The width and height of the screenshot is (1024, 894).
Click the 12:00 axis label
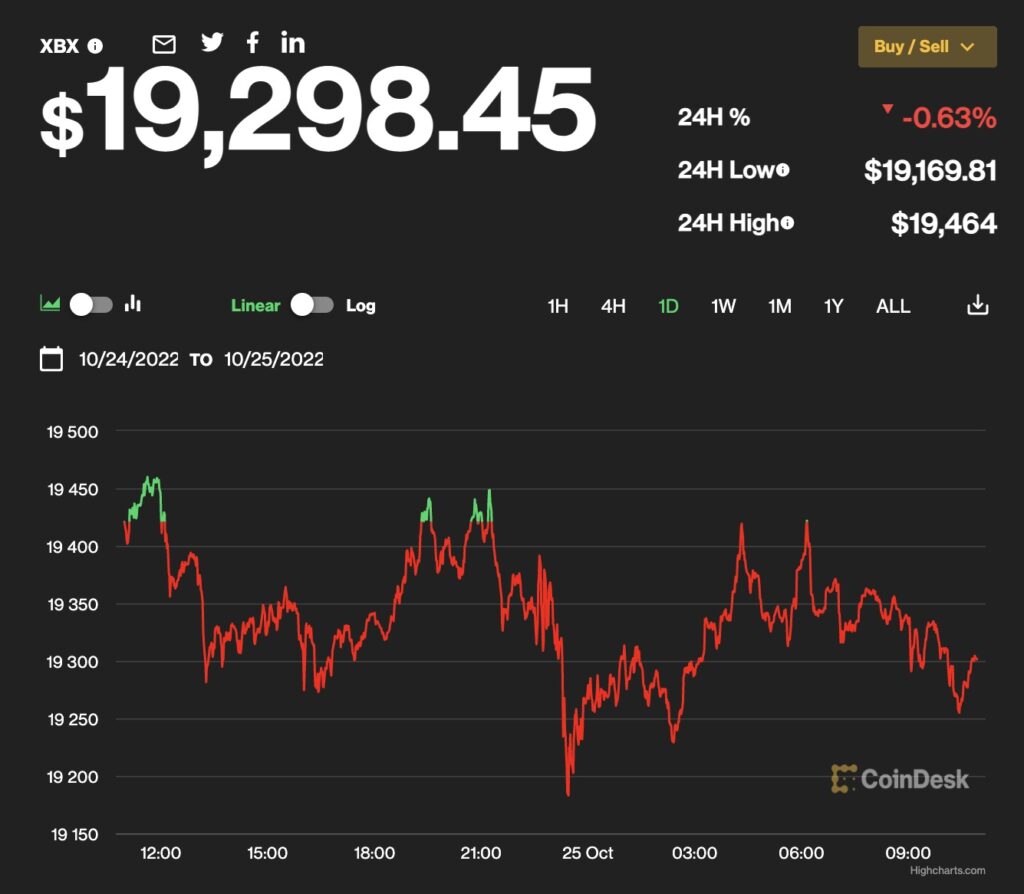click(x=161, y=853)
